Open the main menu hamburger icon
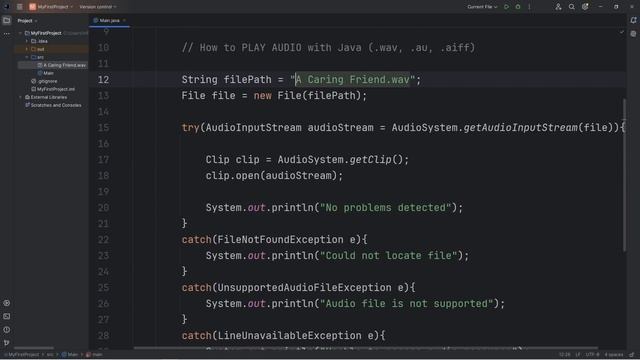 point(20,7)
